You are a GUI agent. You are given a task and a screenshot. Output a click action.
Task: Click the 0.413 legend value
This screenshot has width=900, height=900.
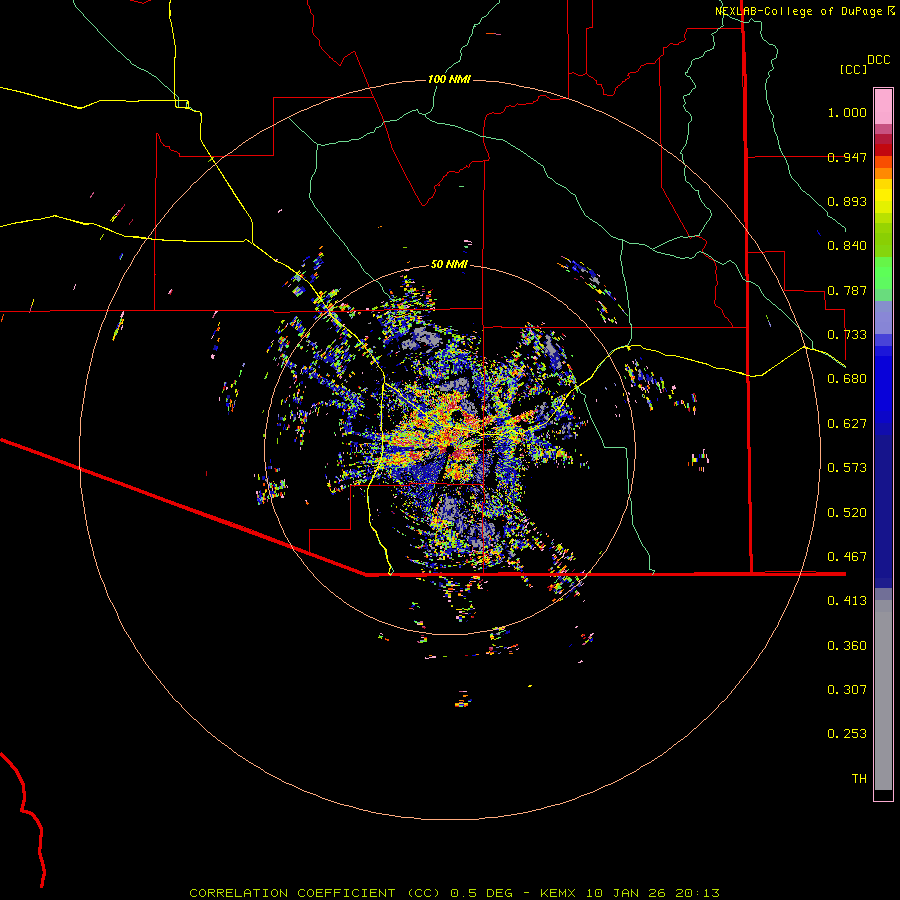847,601
